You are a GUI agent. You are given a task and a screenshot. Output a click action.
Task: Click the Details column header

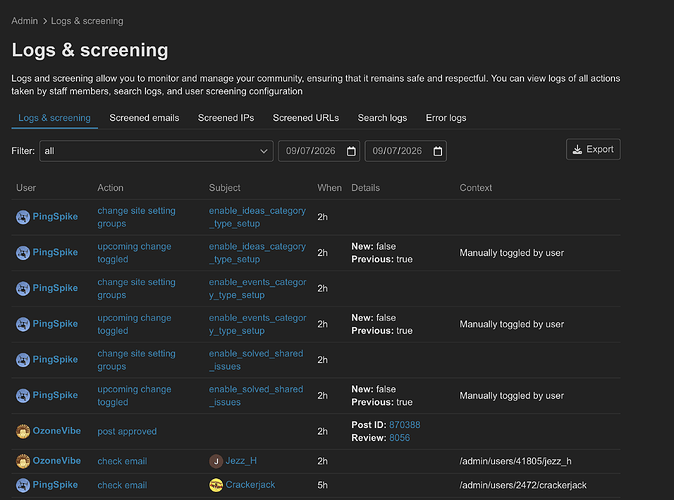(365, 188)
